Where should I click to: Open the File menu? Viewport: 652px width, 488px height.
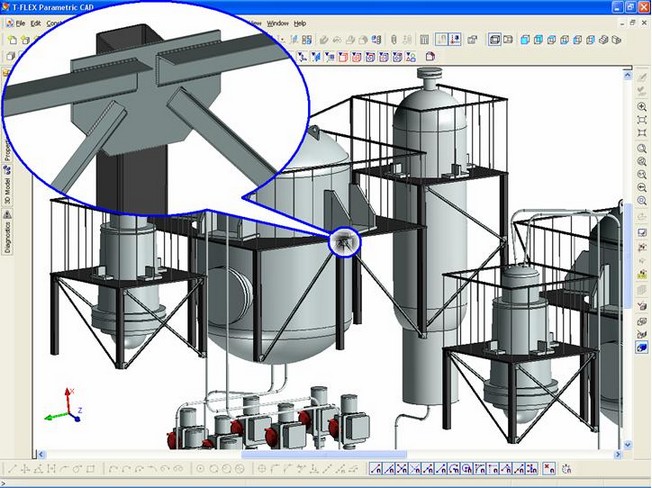tap(21, 22)
